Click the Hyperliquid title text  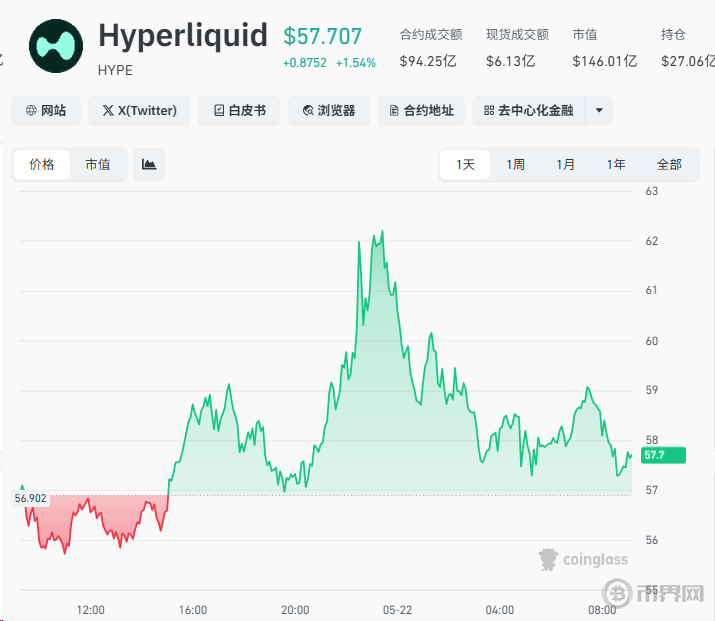(x=183, y=36)
